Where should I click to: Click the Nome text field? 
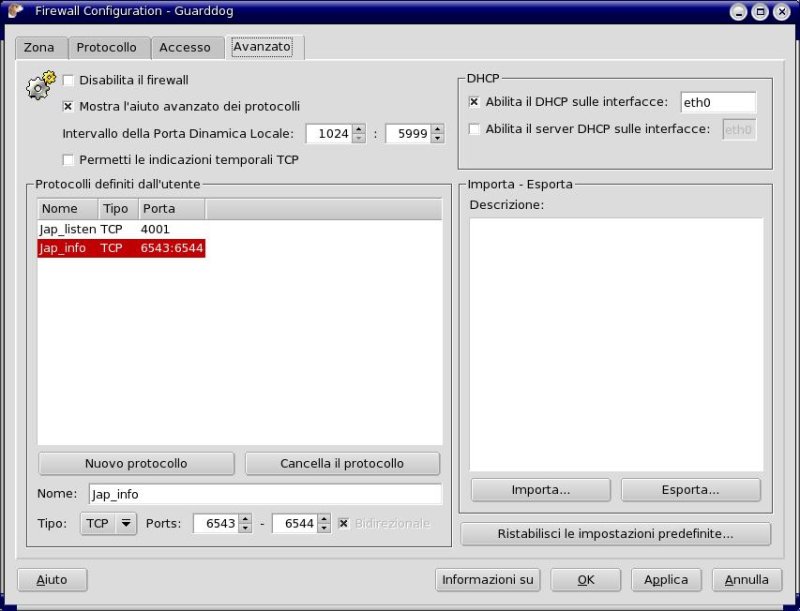point(264,494)
